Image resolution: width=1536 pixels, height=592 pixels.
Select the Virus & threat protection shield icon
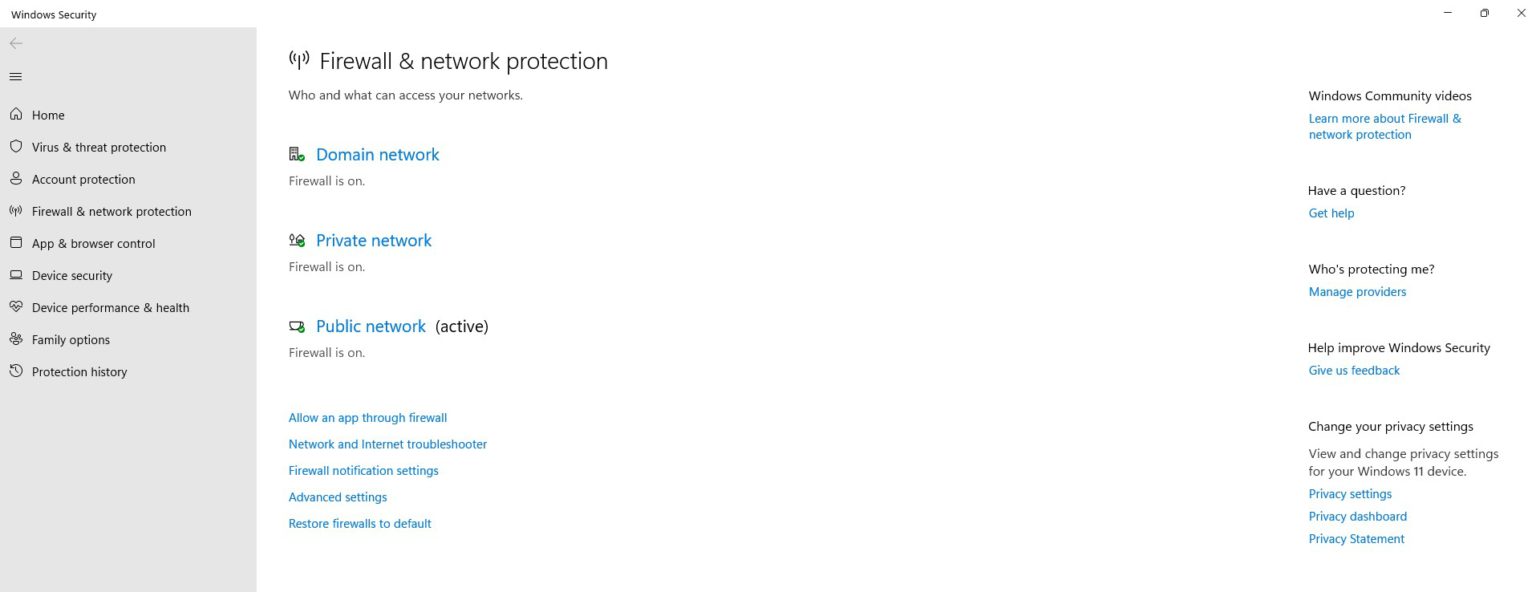[x=16, y=147]
